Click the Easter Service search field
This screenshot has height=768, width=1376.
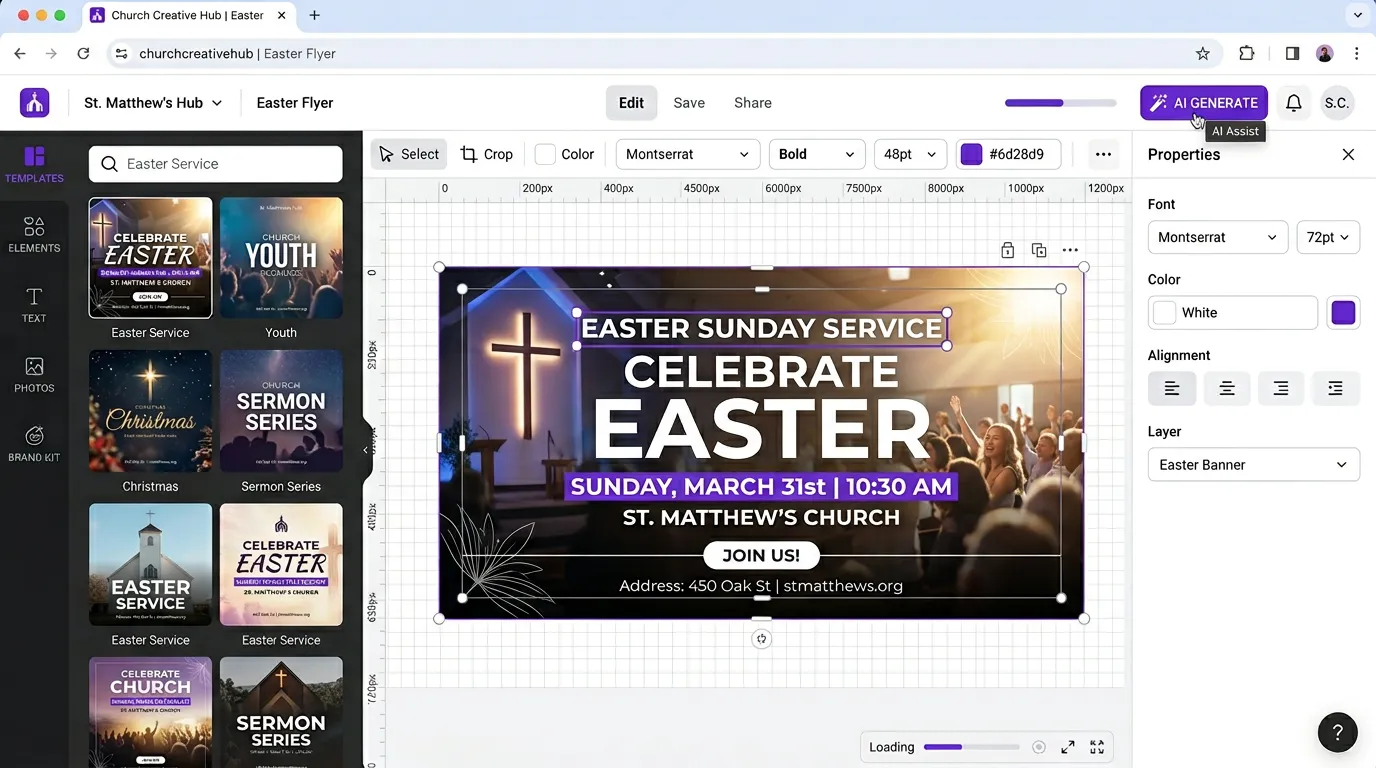[x=215, y=163]
